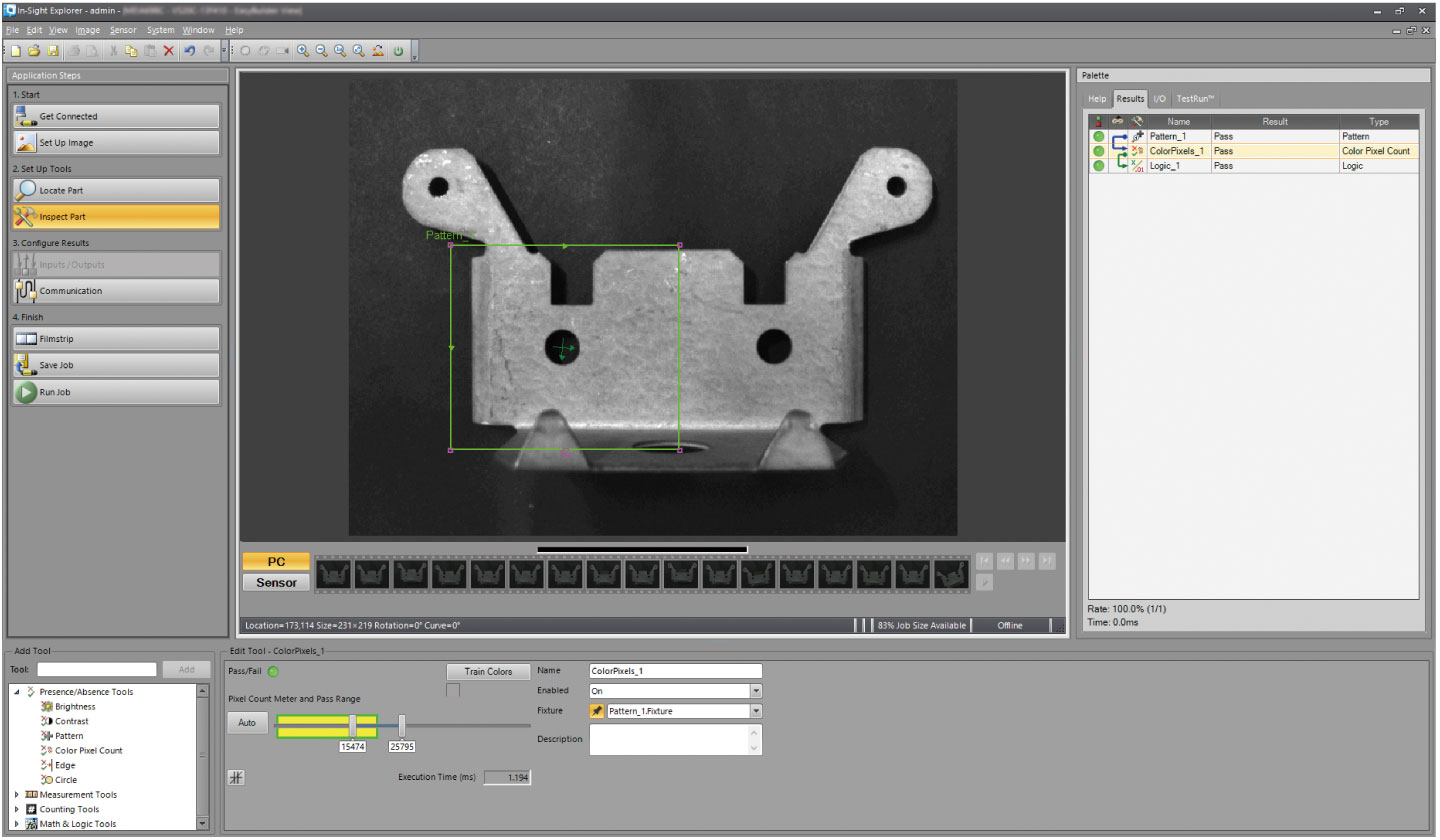Click the pin icon next to Fixture
The width and height of the screenshot is (1440, 840).
(x=596, y=711)
